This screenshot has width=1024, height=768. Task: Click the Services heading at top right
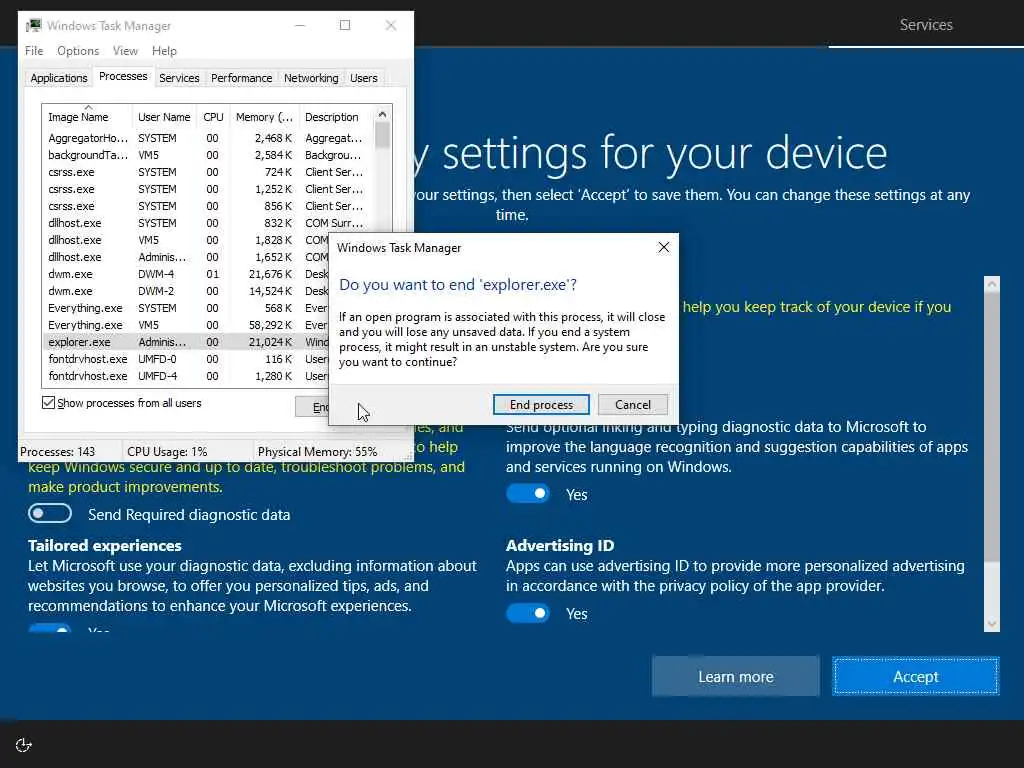[925, 25]
